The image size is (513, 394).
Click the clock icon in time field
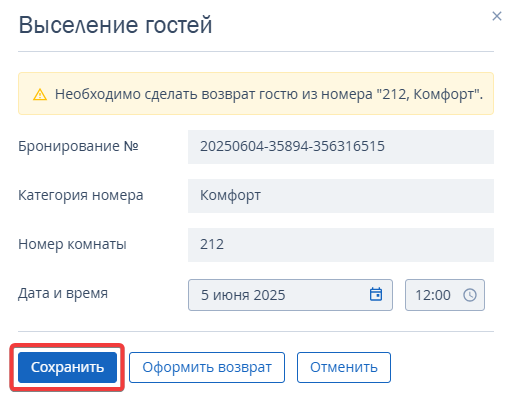coord(470,295)
